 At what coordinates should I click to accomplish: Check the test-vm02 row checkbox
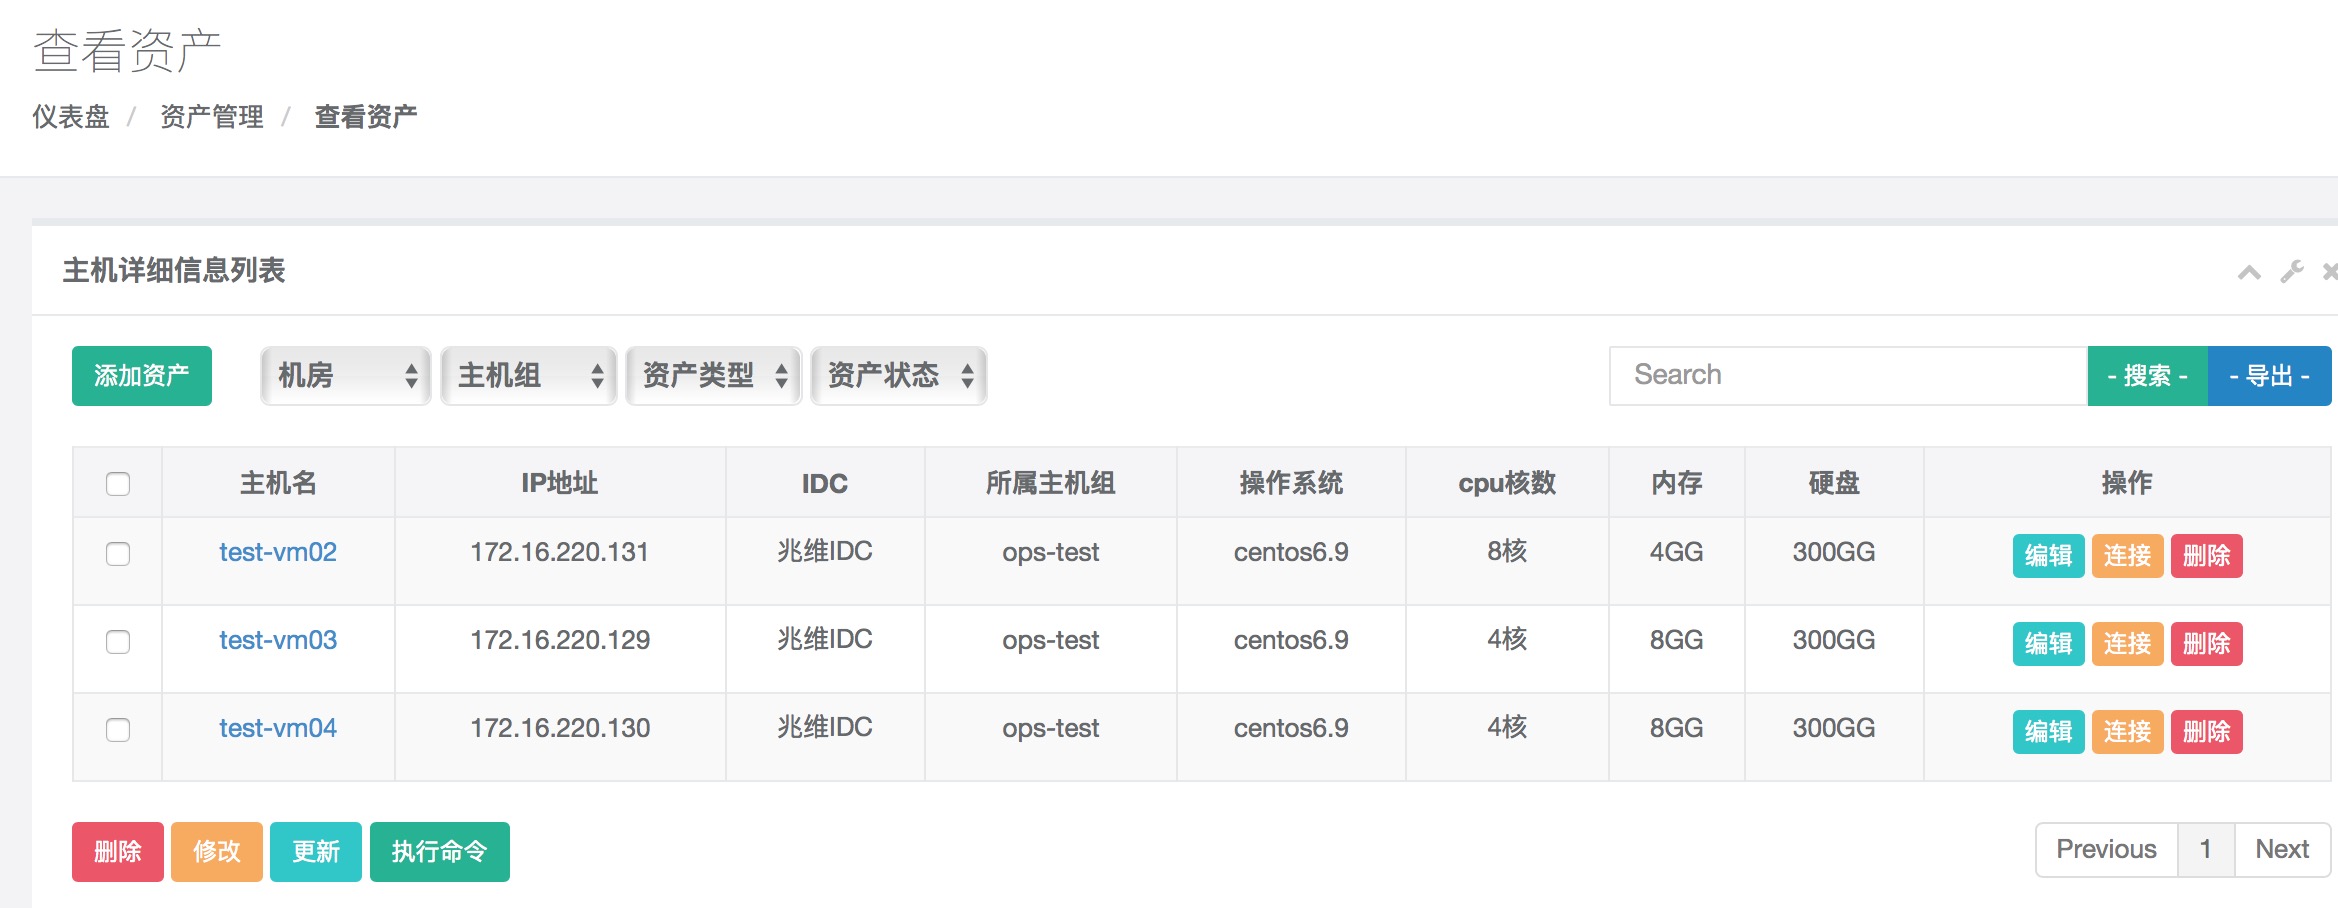[118, 554]
